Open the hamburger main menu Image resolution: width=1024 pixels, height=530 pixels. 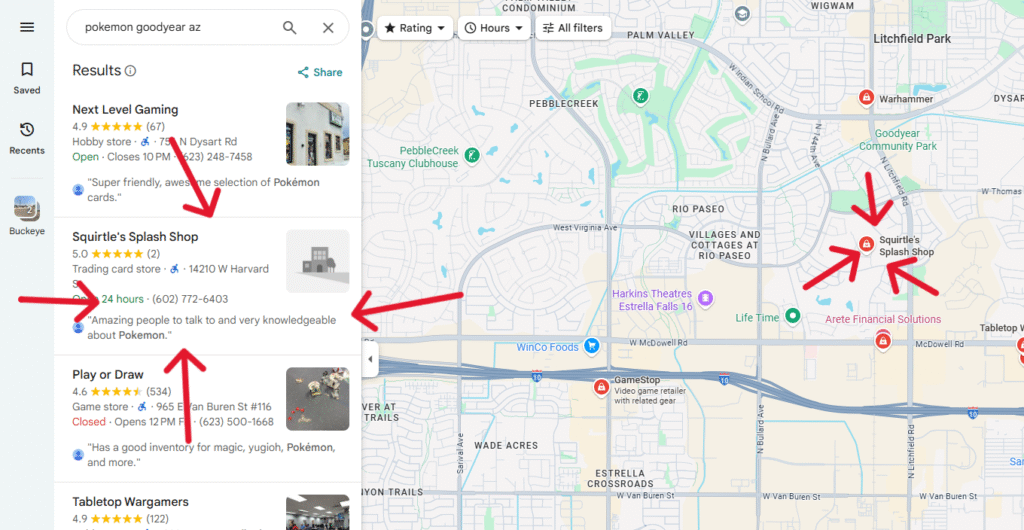pos(27,27)
